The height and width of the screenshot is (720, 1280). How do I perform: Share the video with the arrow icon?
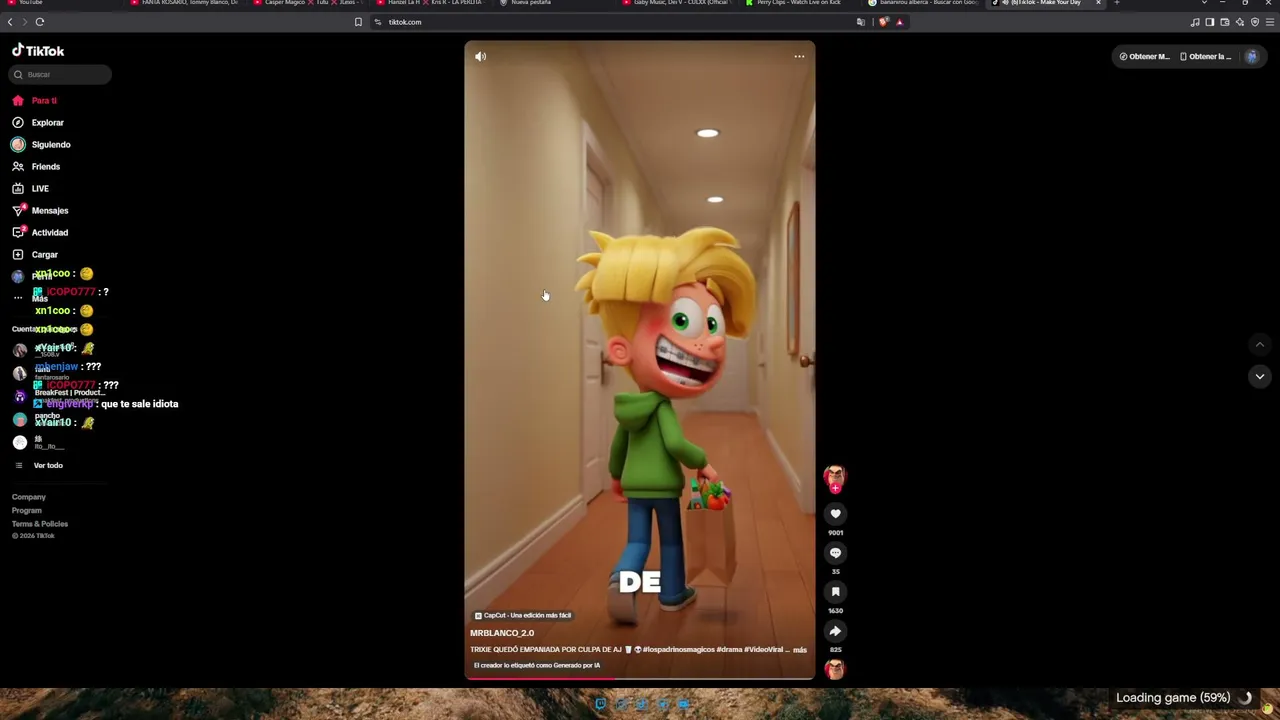click(x=836, y=631)
